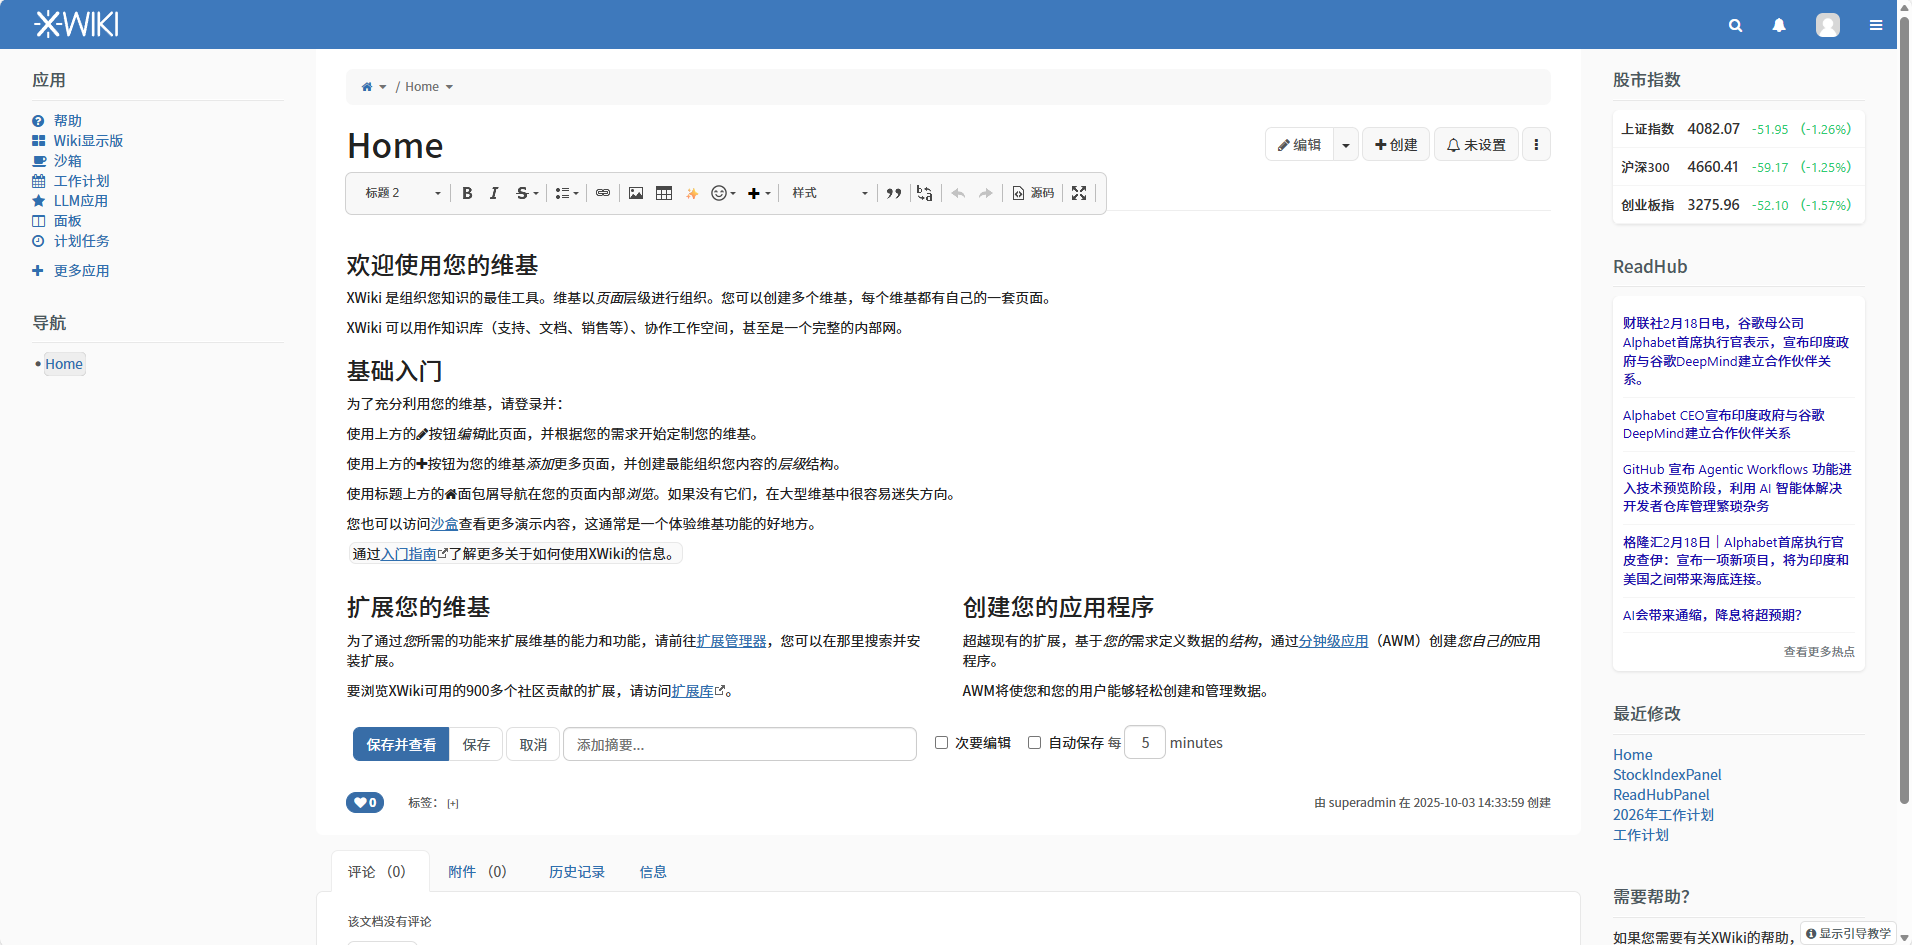The height and width of the screenshot is (945, 1912).
Task: Insert a table into the page
Action: point(664,193)
